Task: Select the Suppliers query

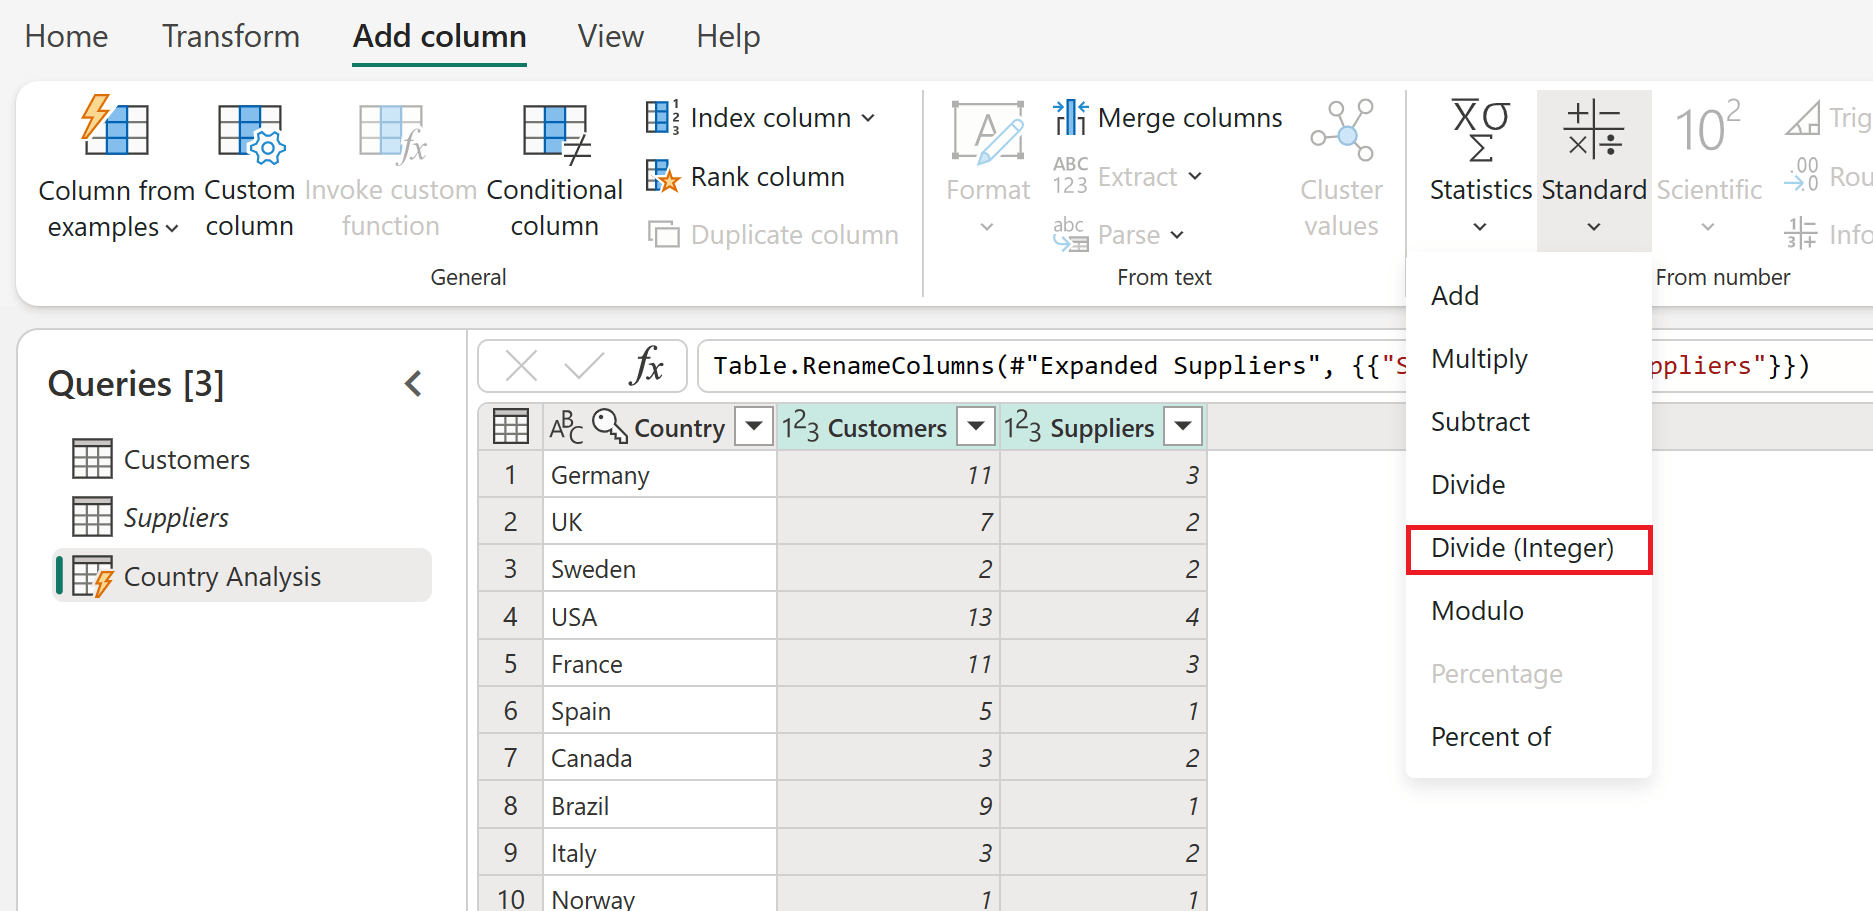Action: click(x=176, y=517)
